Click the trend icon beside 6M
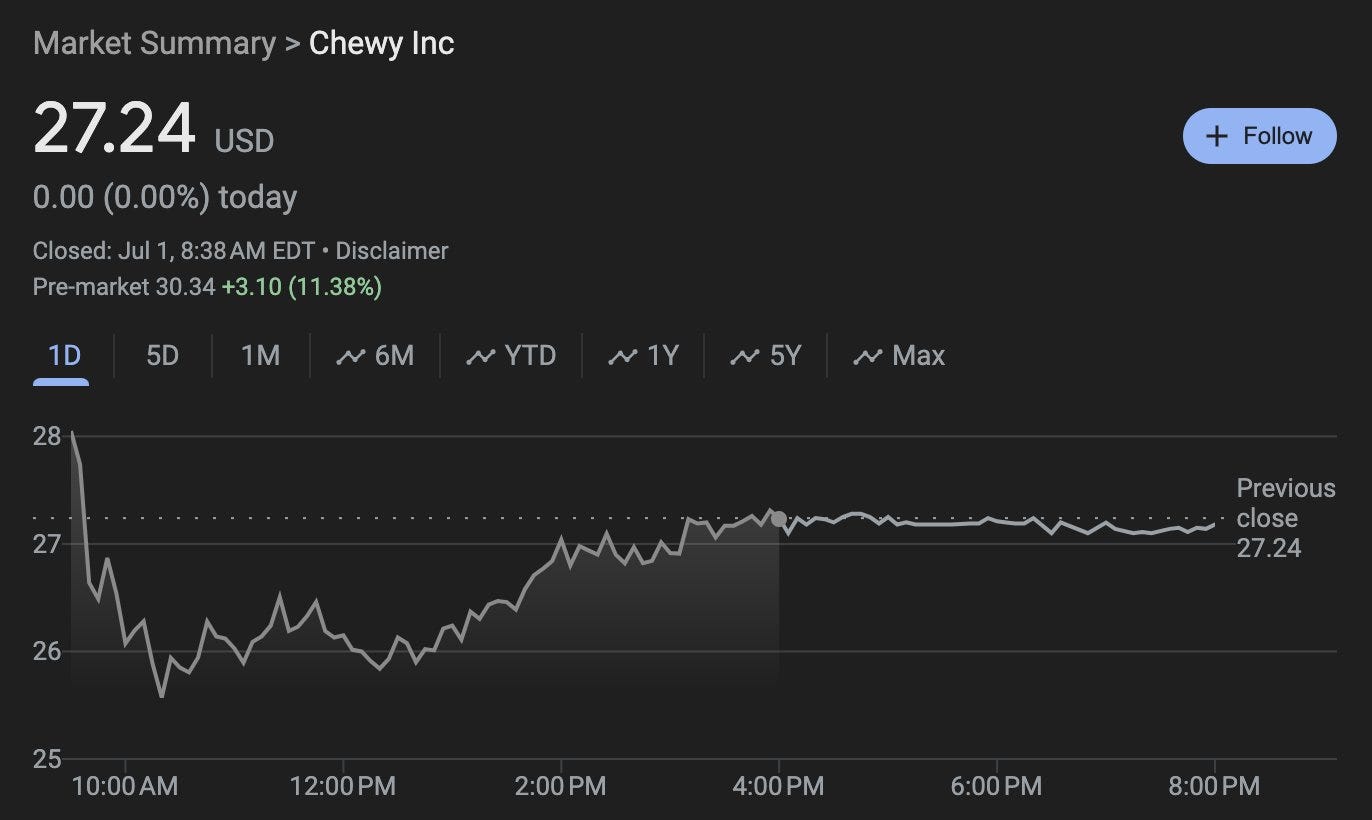 click(350, 356)
